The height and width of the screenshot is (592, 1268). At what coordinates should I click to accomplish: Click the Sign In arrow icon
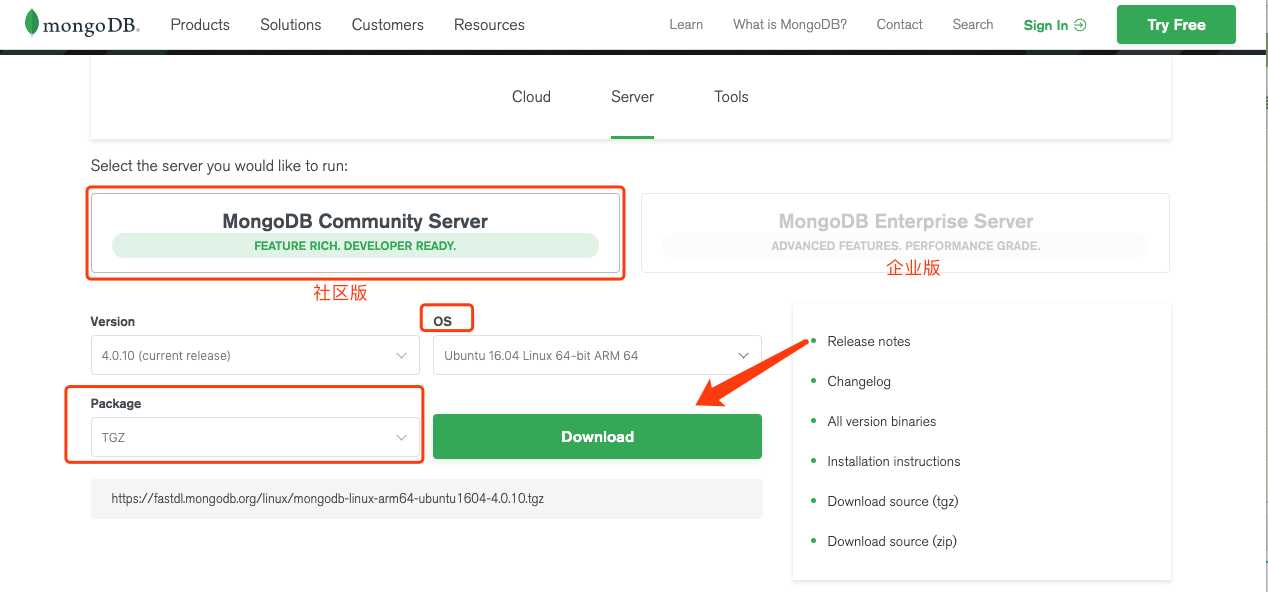click(1080, 25)
